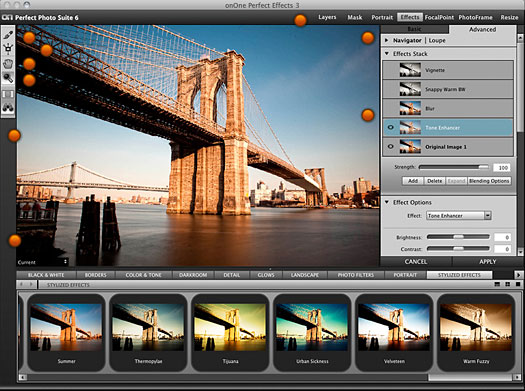Click the Contrast slider
Screen dimensions: 525x391
point(458,248)
